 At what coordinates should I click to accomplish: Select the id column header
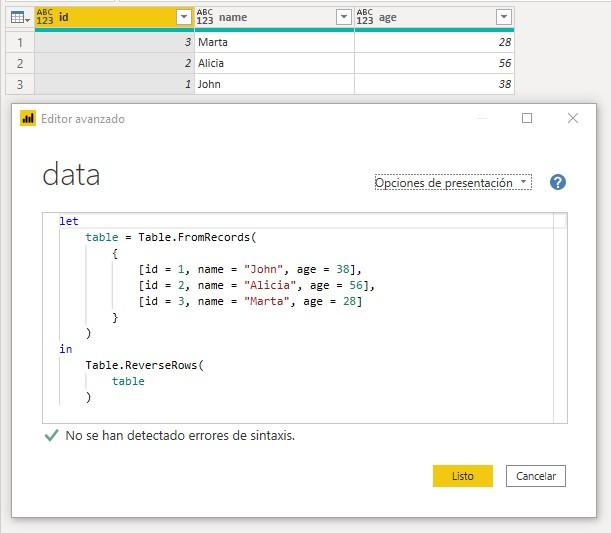(115, 17)
